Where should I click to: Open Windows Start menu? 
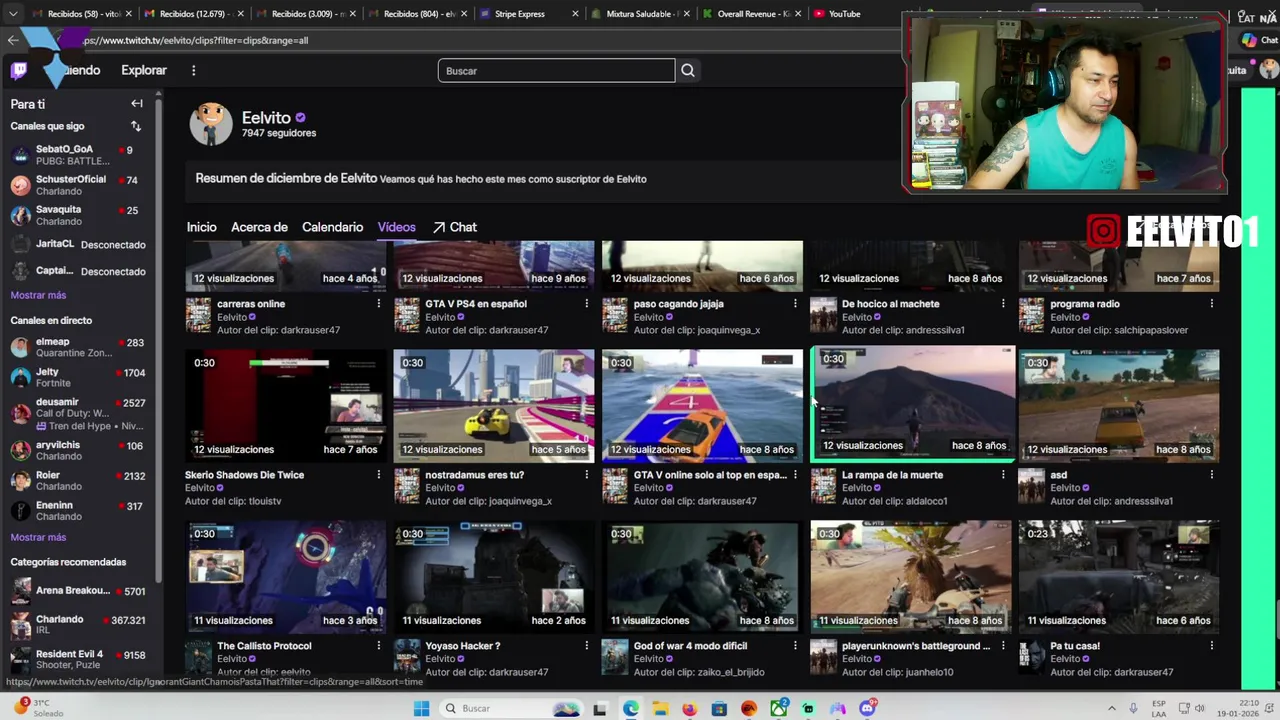click(421, 708)
